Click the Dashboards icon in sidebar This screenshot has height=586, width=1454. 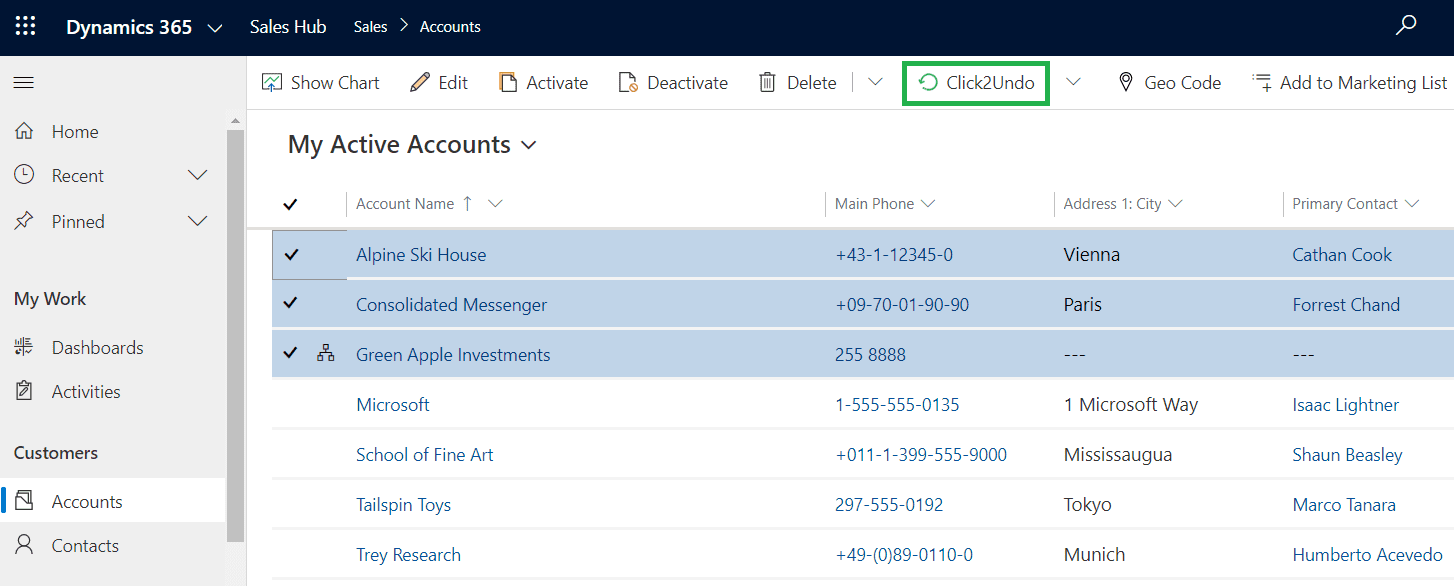pyautogui.click(x=24, y=347)
